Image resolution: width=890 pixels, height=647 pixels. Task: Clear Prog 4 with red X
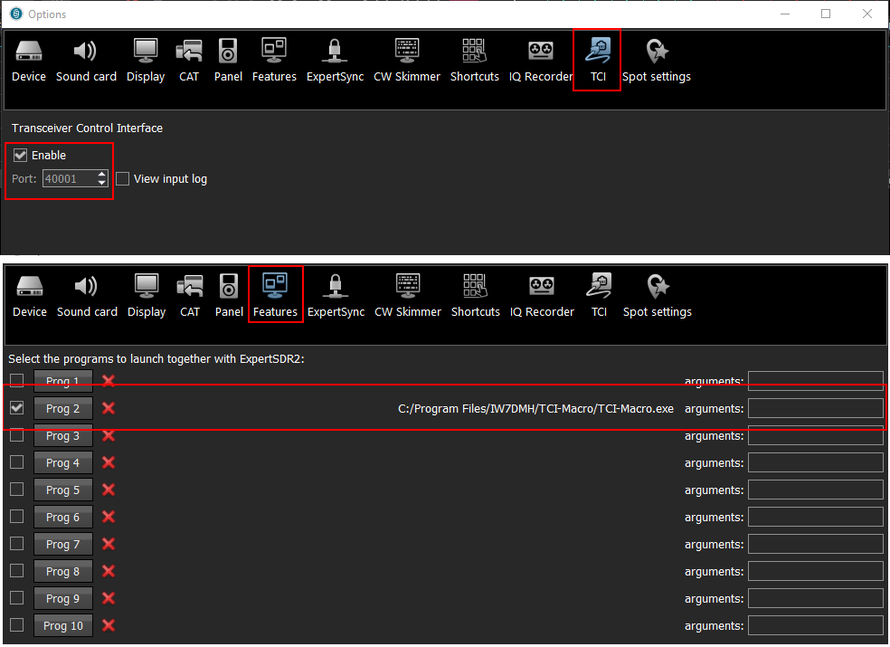pyautogui.click(x=108, y=463)
